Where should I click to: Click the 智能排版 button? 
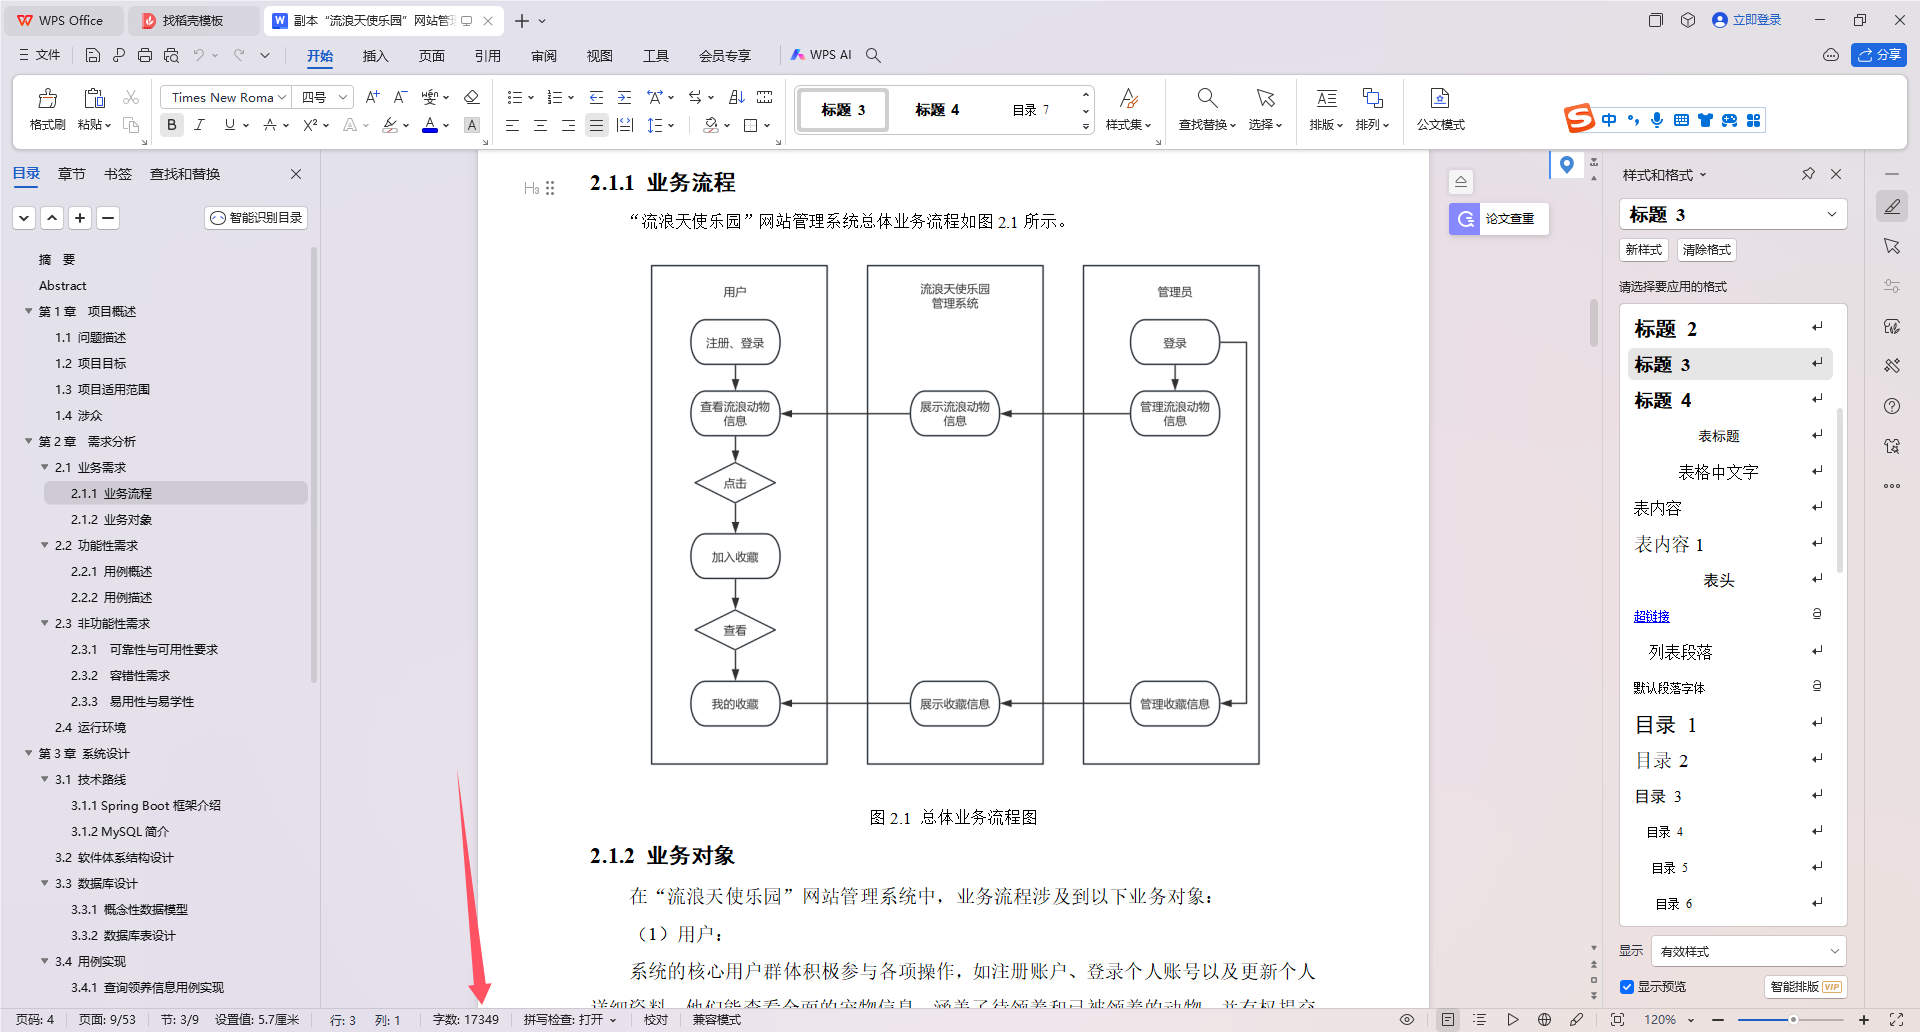point(1805,987)
